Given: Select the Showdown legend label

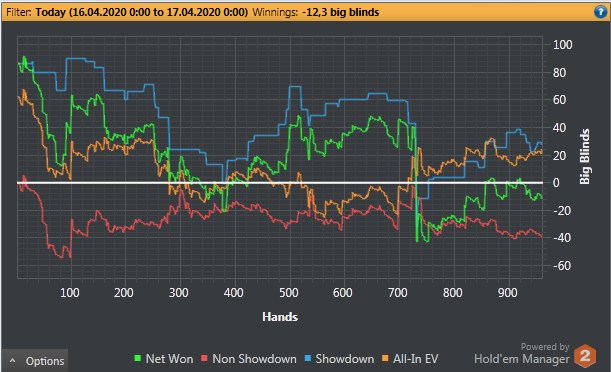Looking at the screenshot, I should (x=344, y=359).
